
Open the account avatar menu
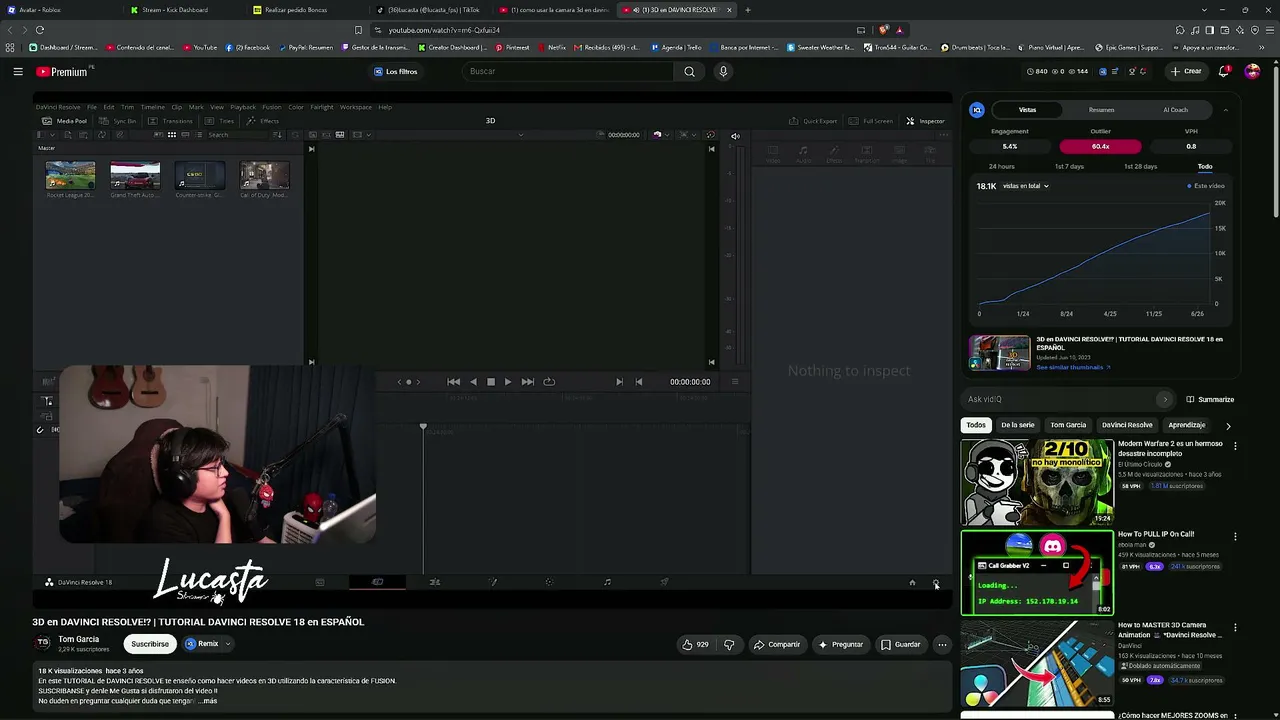(x=1252, y=71)
